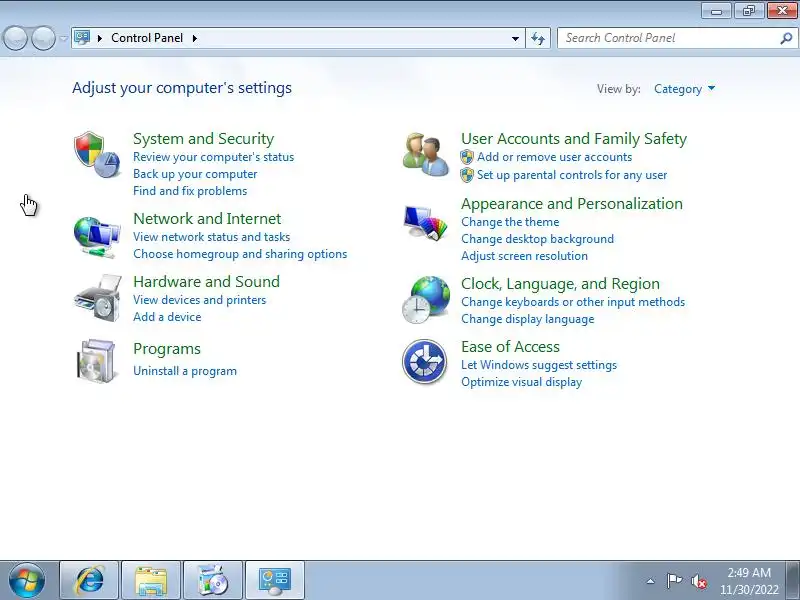The image size is (800, 600).
Task: Open the System and Security shield icon
Action: (x=97, y=155)
